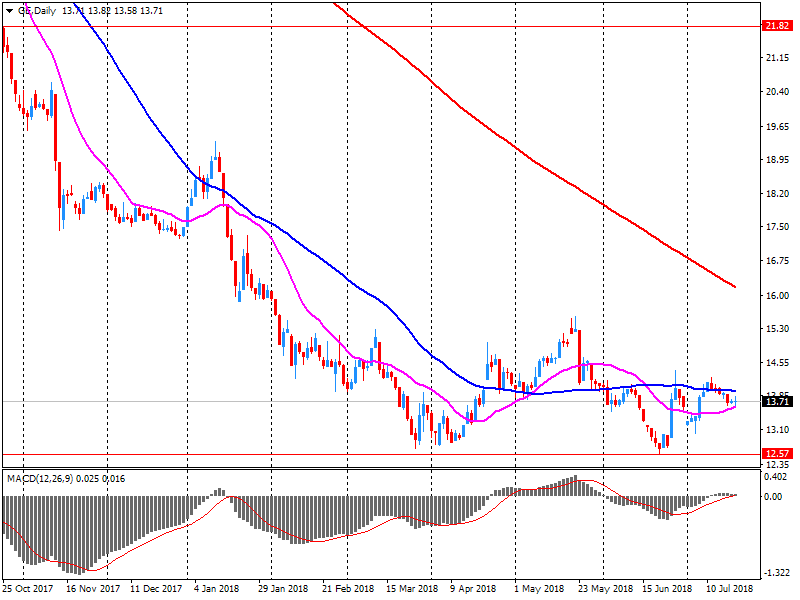This screenshot has height=600, width=800.
Task: Select the 21.82 red price level label
Action: (x=778, y=26)
